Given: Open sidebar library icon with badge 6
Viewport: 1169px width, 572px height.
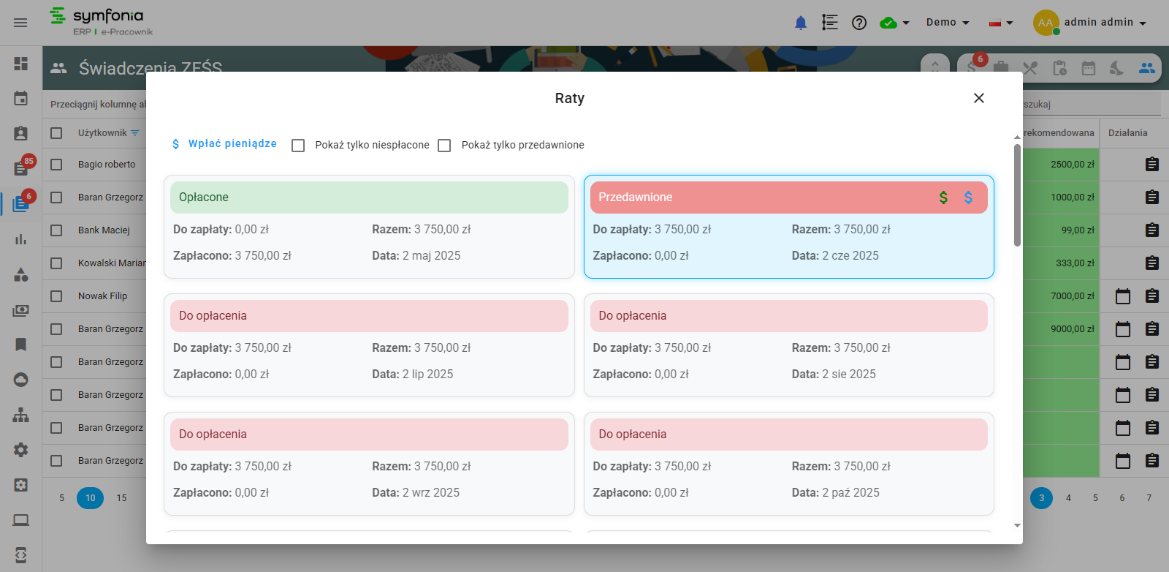Looking at the screenshot, I should point(21,204).
